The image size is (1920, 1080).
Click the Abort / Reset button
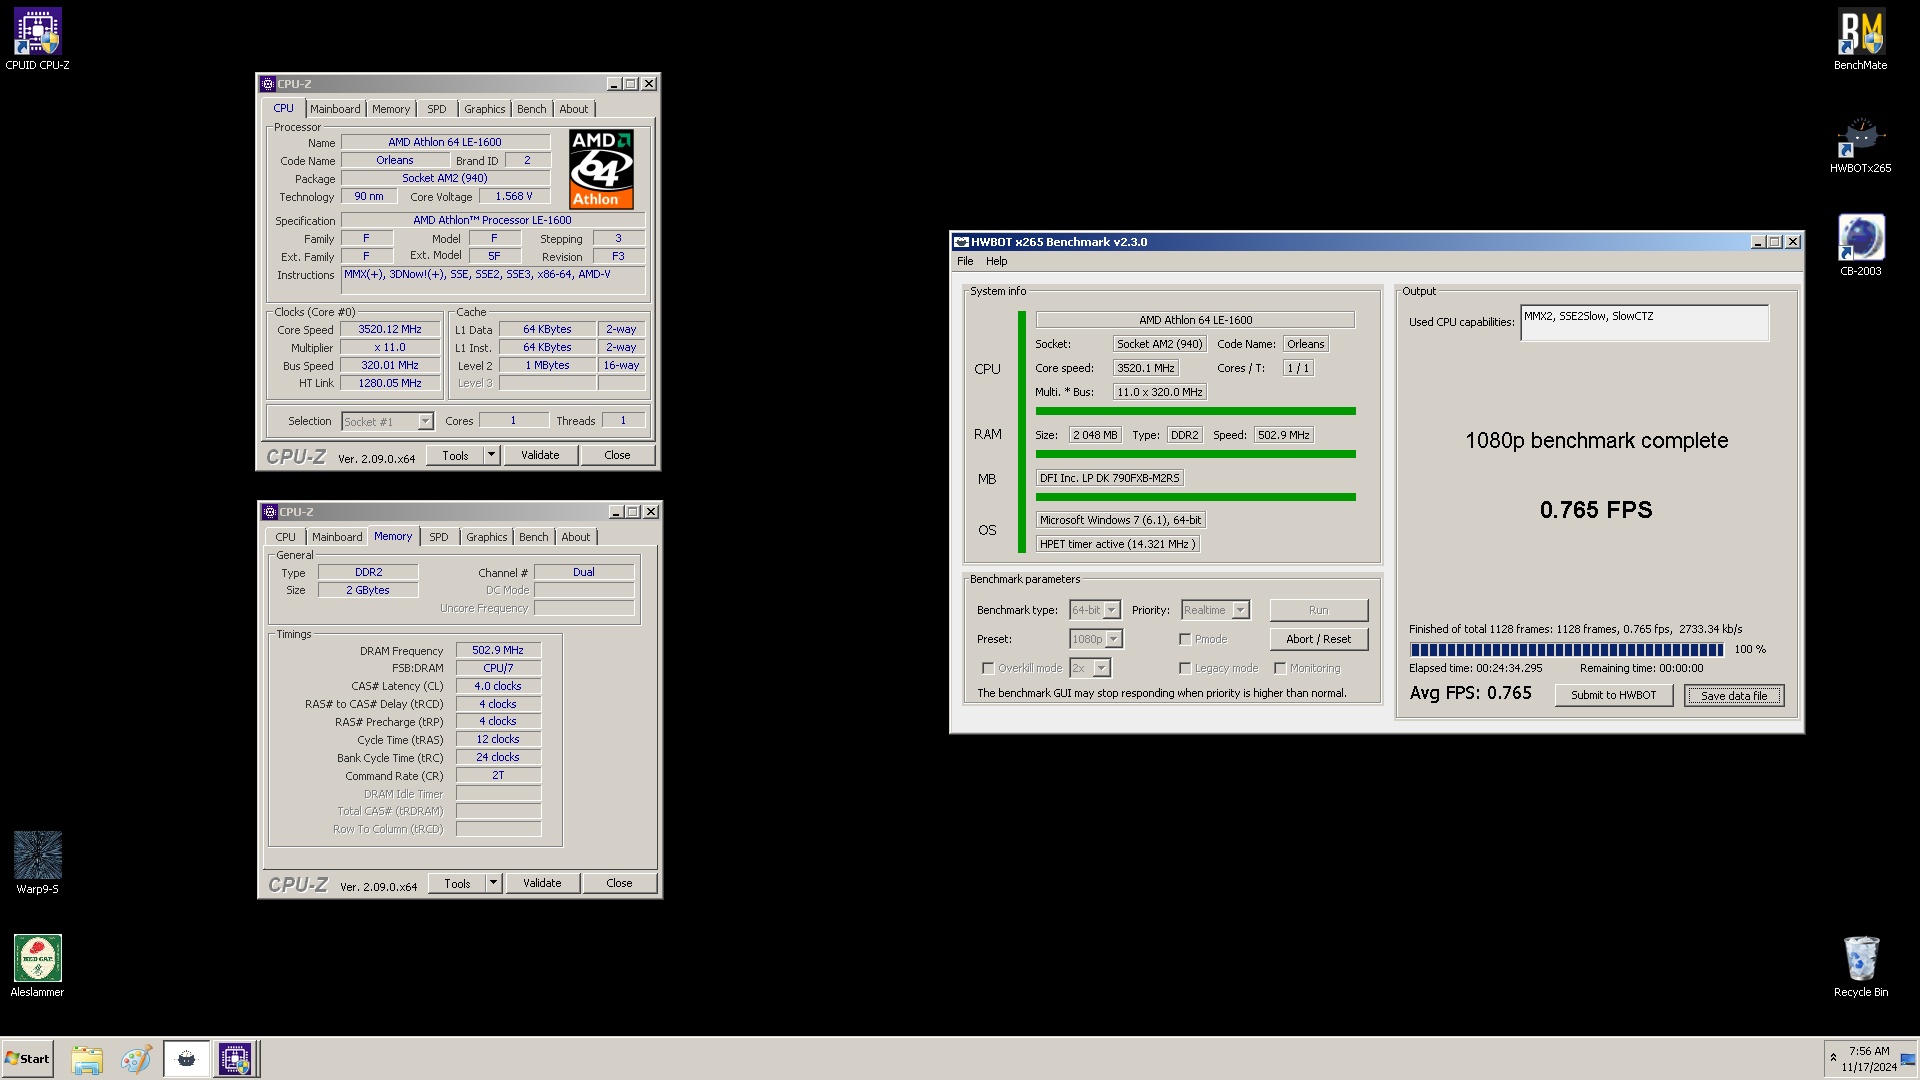(x=1318, y=639)
